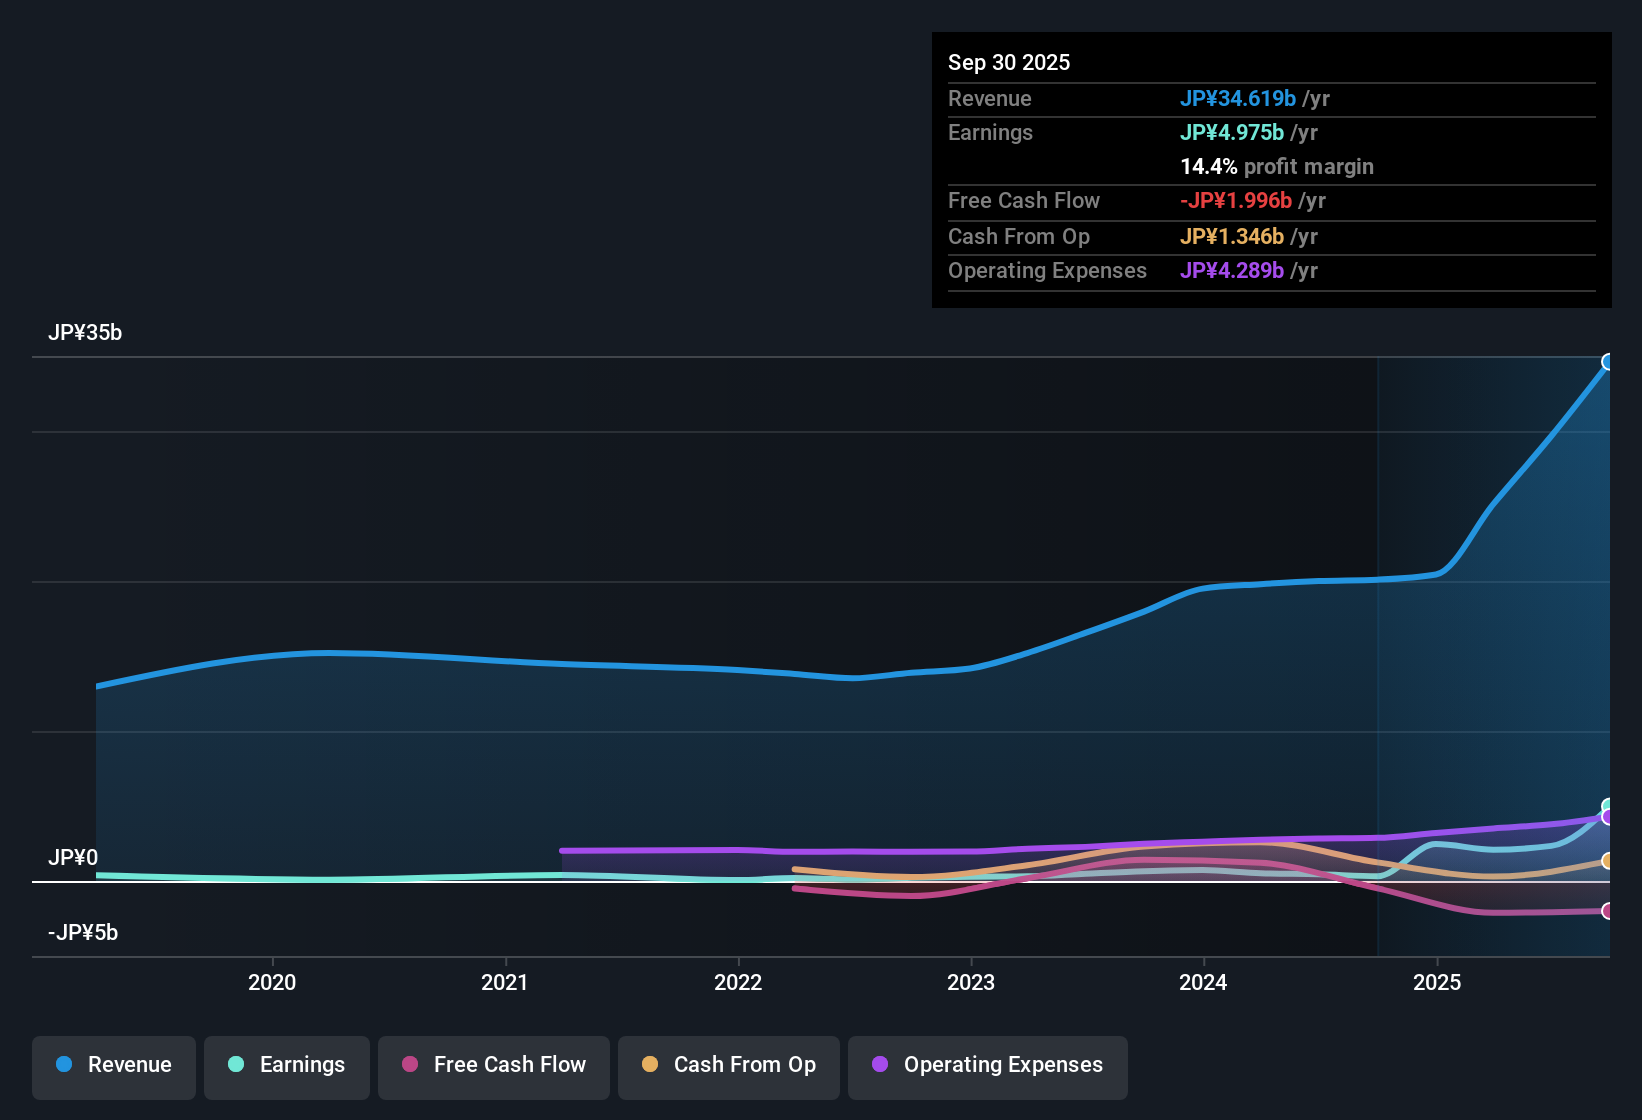Click the JP¥34.619b revenue value
This screenshot has height=1120, width=1642.
tap(1238, 98)
